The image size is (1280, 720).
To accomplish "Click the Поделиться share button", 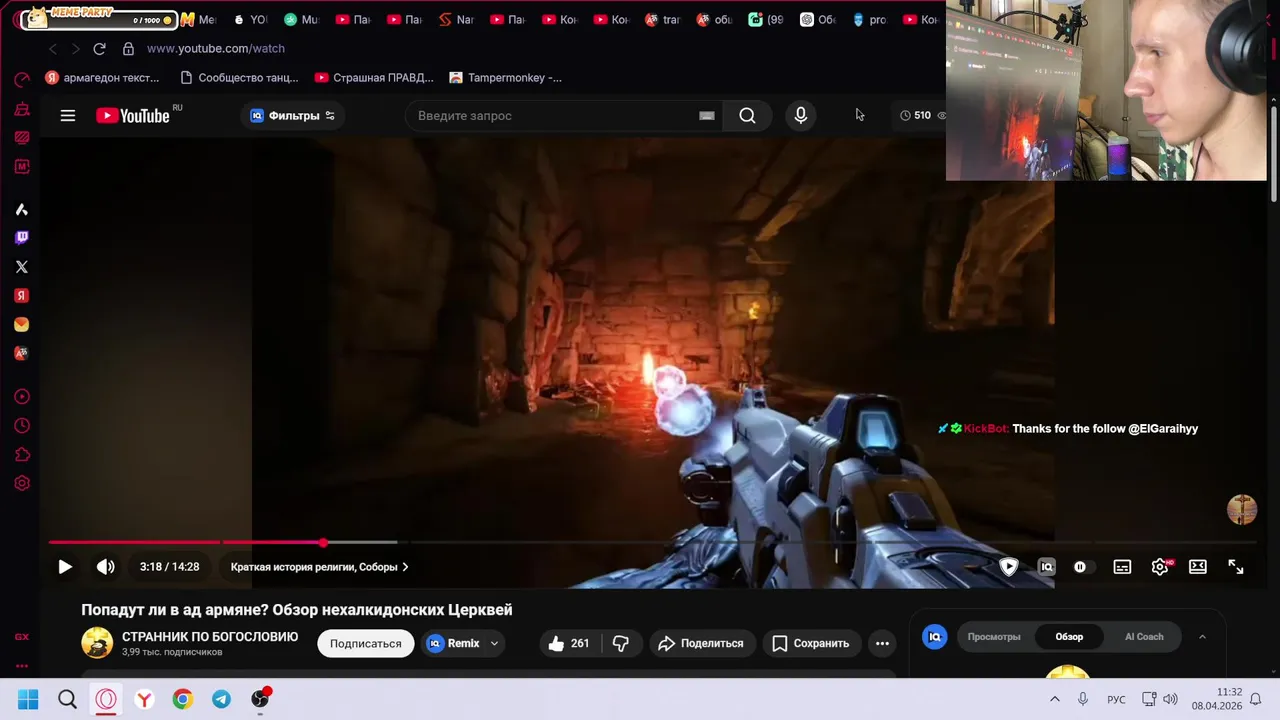I will pos(701,644).
